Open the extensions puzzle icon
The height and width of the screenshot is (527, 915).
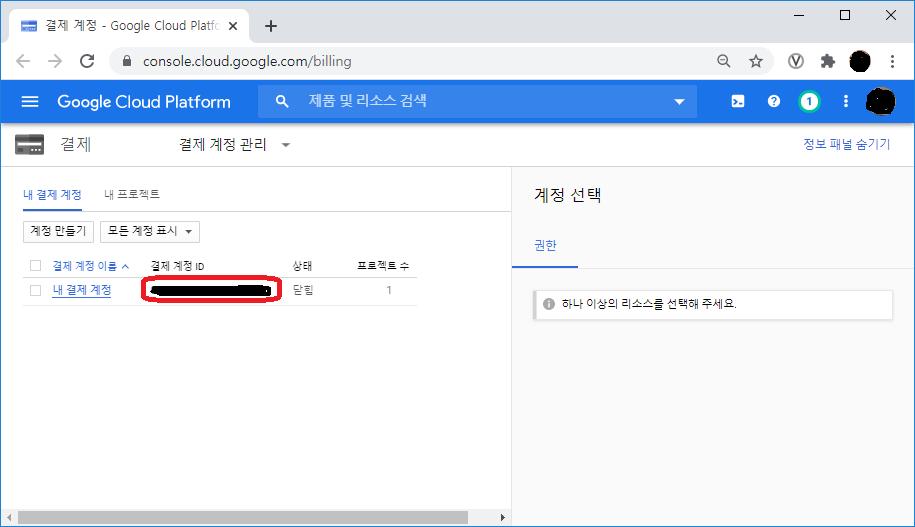pos(827,61)
